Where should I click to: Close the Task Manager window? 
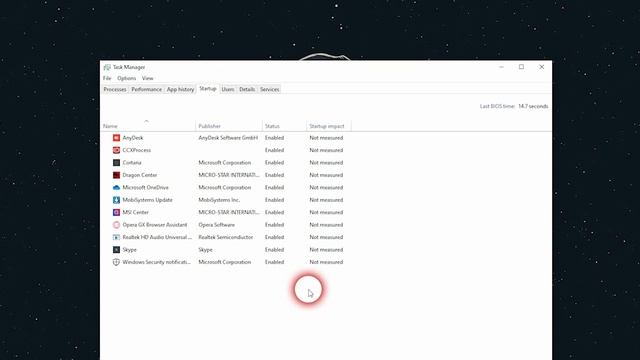[x=542, y=67]
